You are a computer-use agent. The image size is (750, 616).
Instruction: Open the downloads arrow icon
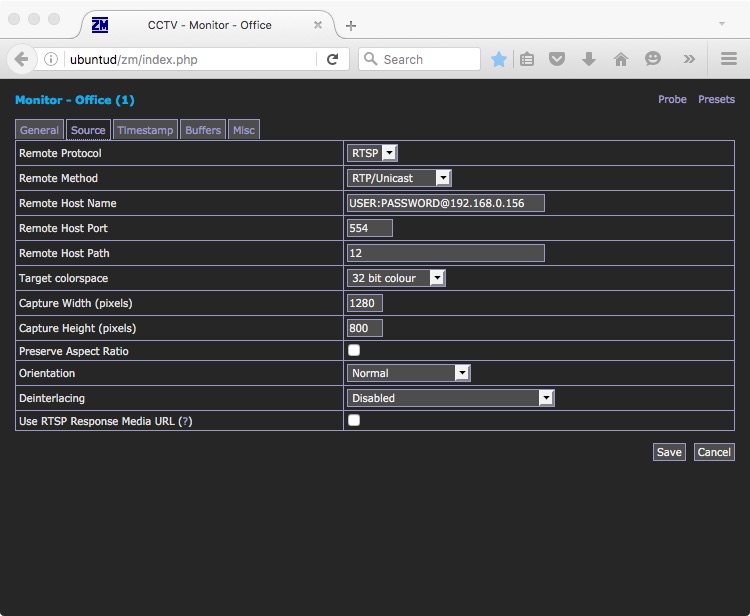[589, 59]
